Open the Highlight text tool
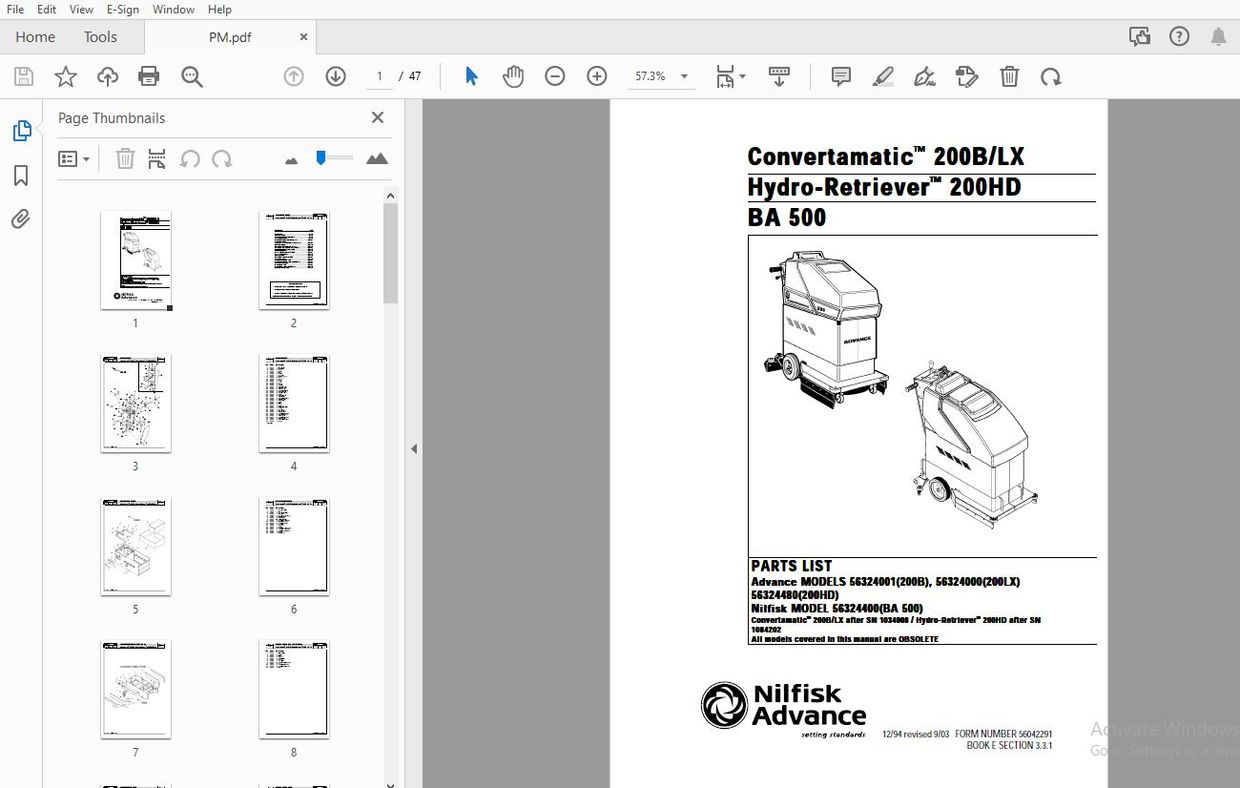Image resolution: width=1240 pixels, height=788 pixels. coord(883,76)
